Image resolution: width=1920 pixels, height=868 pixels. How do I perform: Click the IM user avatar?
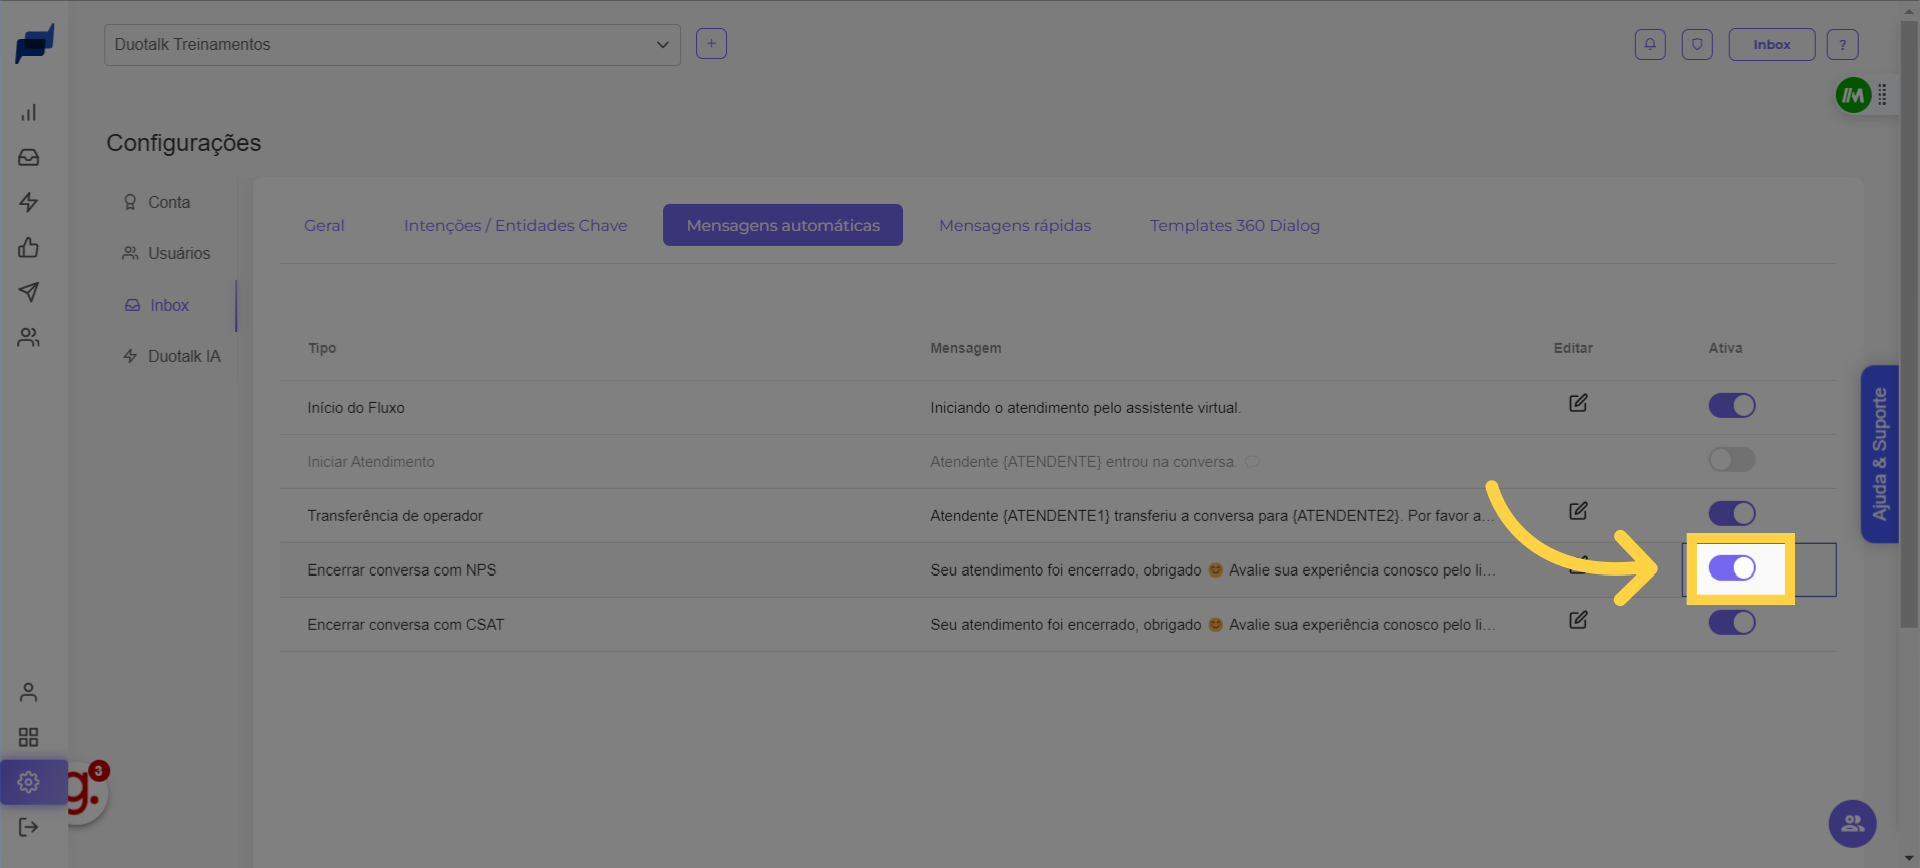click(x=1852, y=95)
